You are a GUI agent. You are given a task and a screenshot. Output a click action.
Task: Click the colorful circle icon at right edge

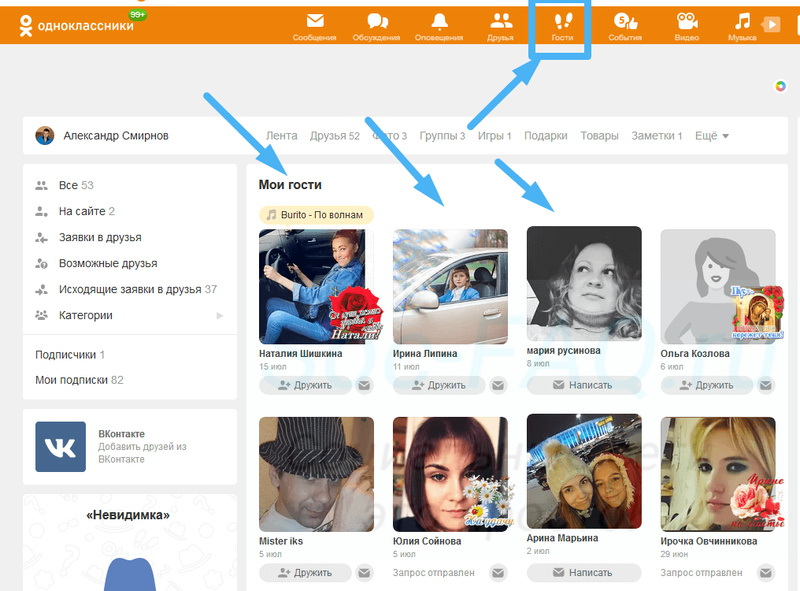[x=780, y=86]
